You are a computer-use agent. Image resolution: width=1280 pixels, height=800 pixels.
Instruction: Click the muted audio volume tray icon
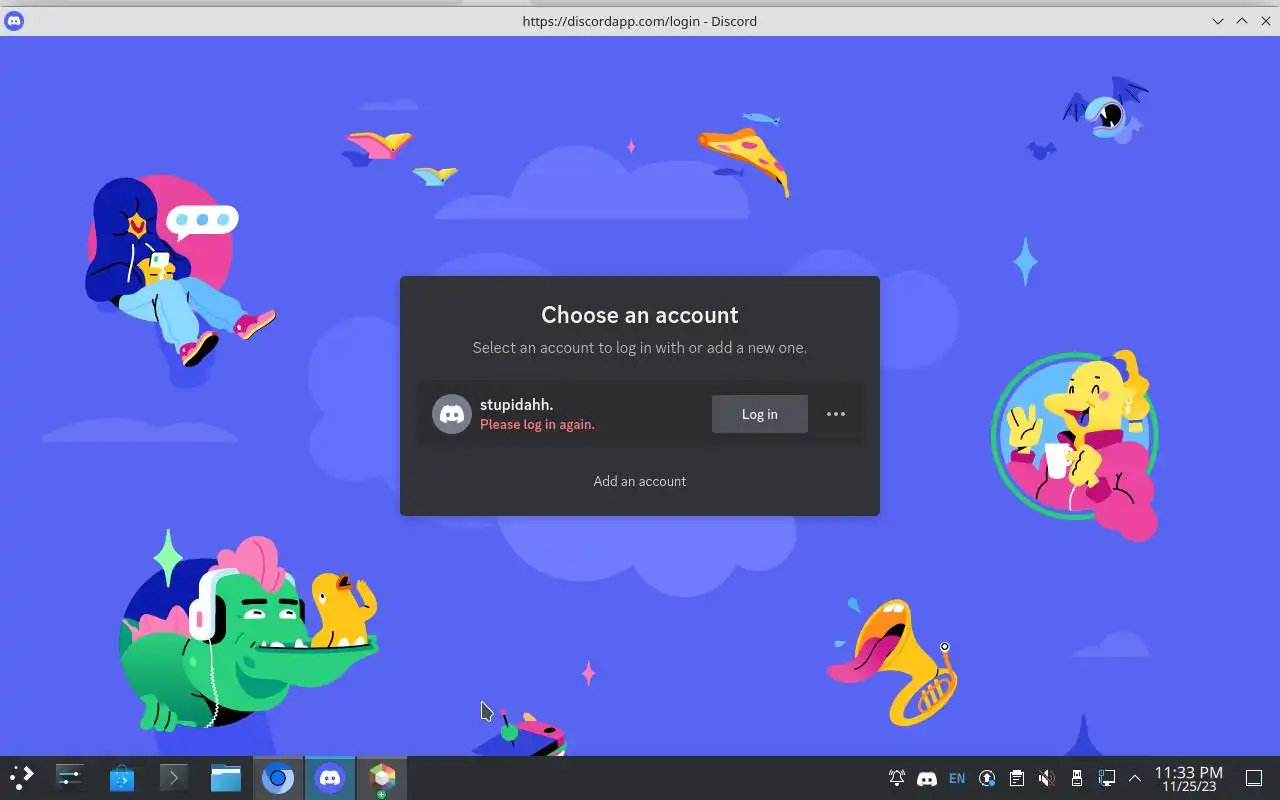pyautogui.click(x=1046, y=778)
